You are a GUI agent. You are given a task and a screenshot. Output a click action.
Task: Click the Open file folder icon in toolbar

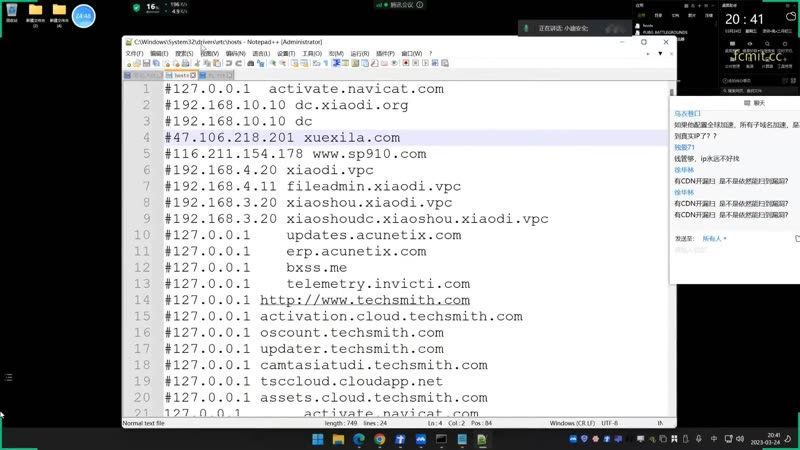point(137,63)
